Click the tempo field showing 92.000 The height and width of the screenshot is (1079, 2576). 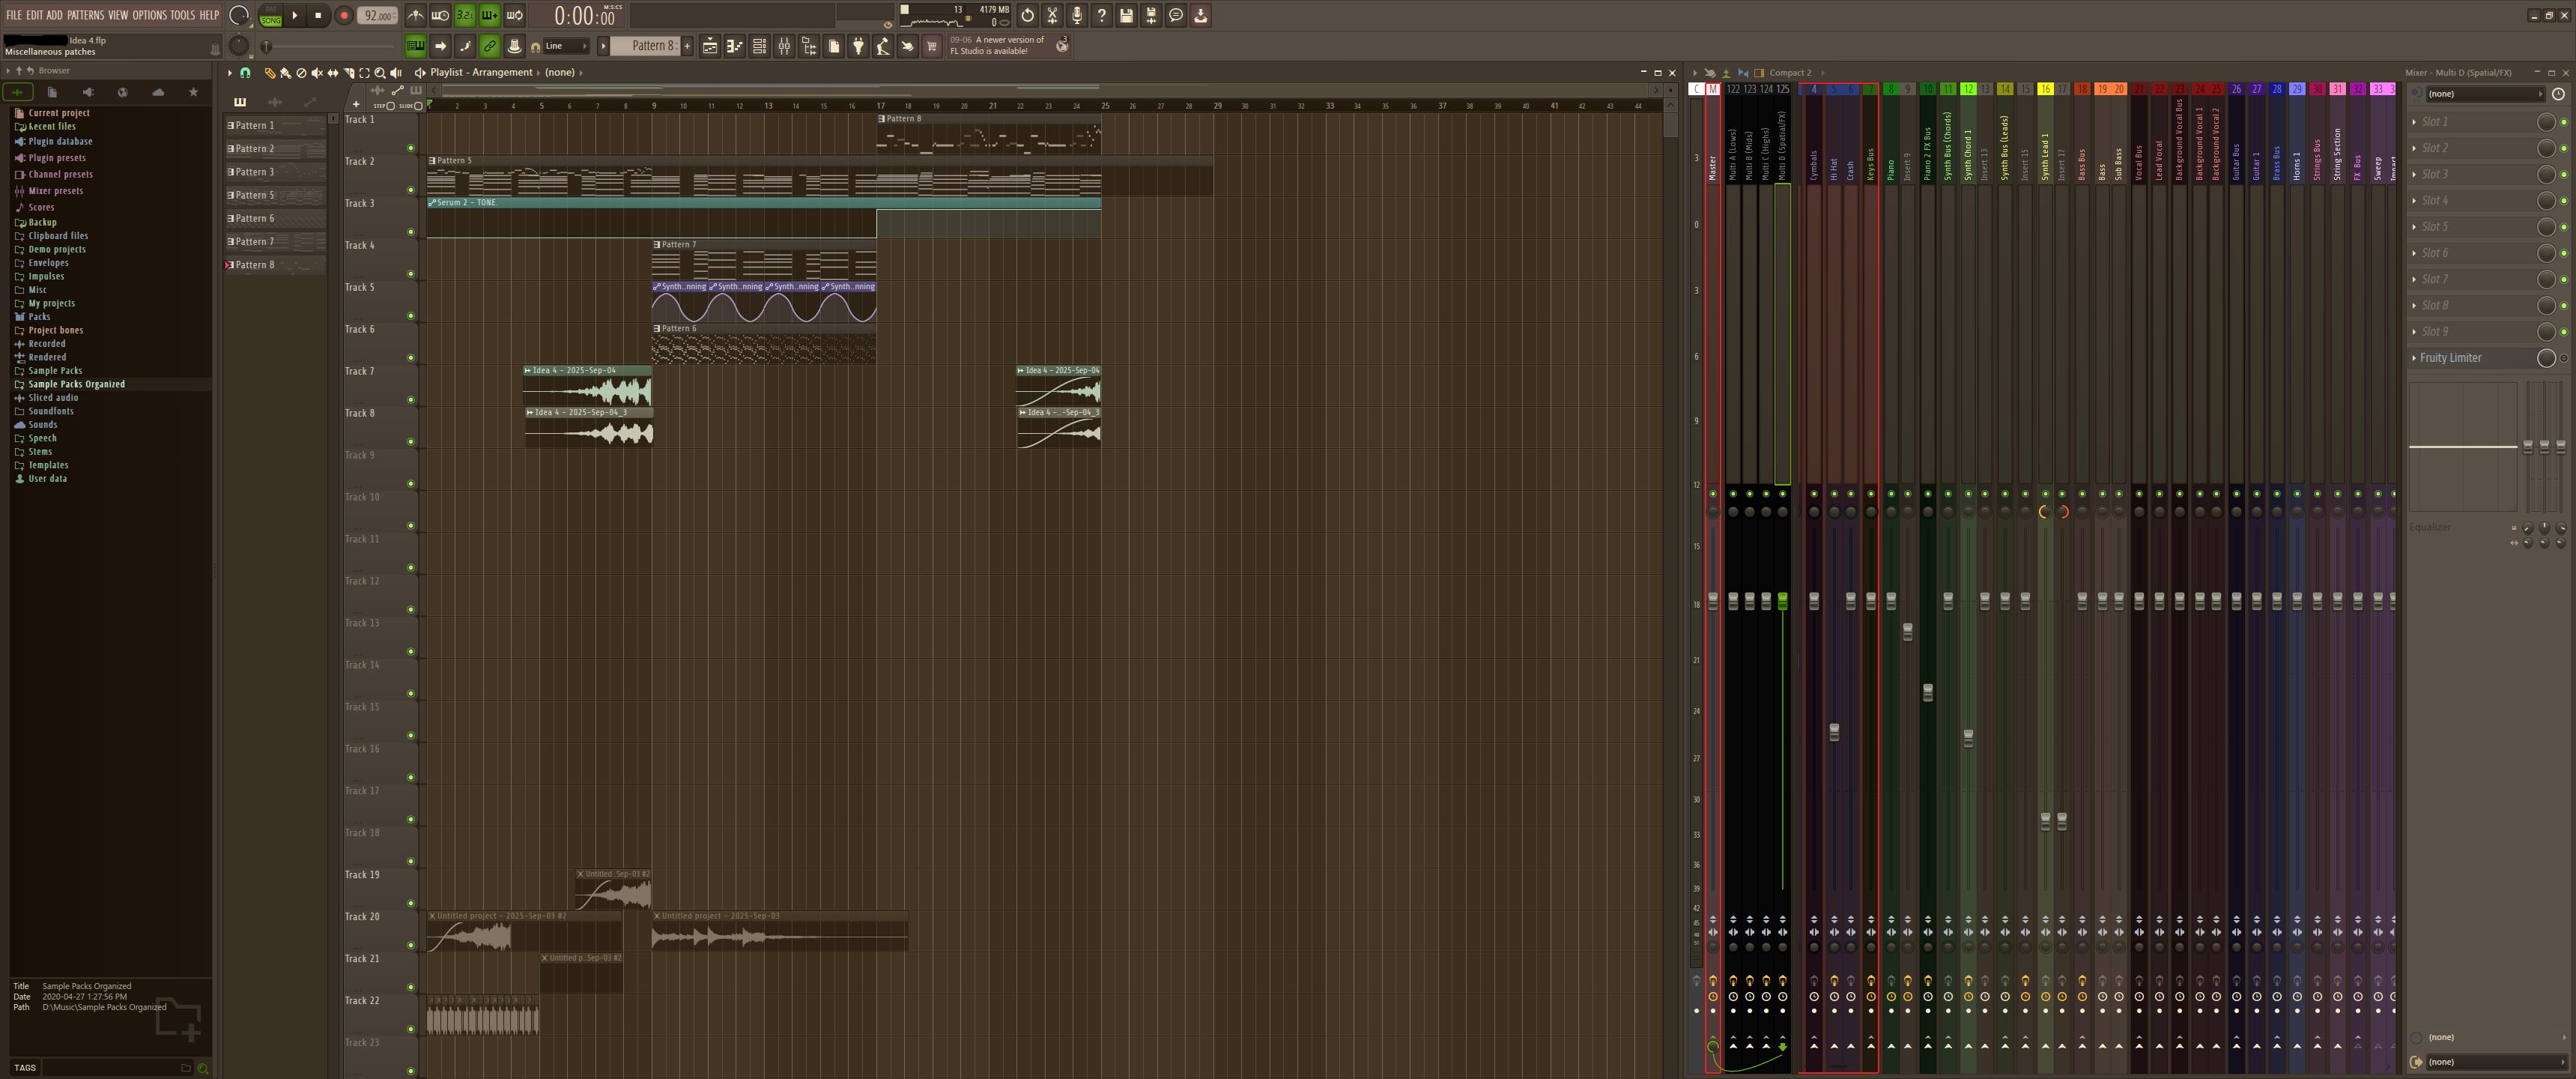click(377, 16)
